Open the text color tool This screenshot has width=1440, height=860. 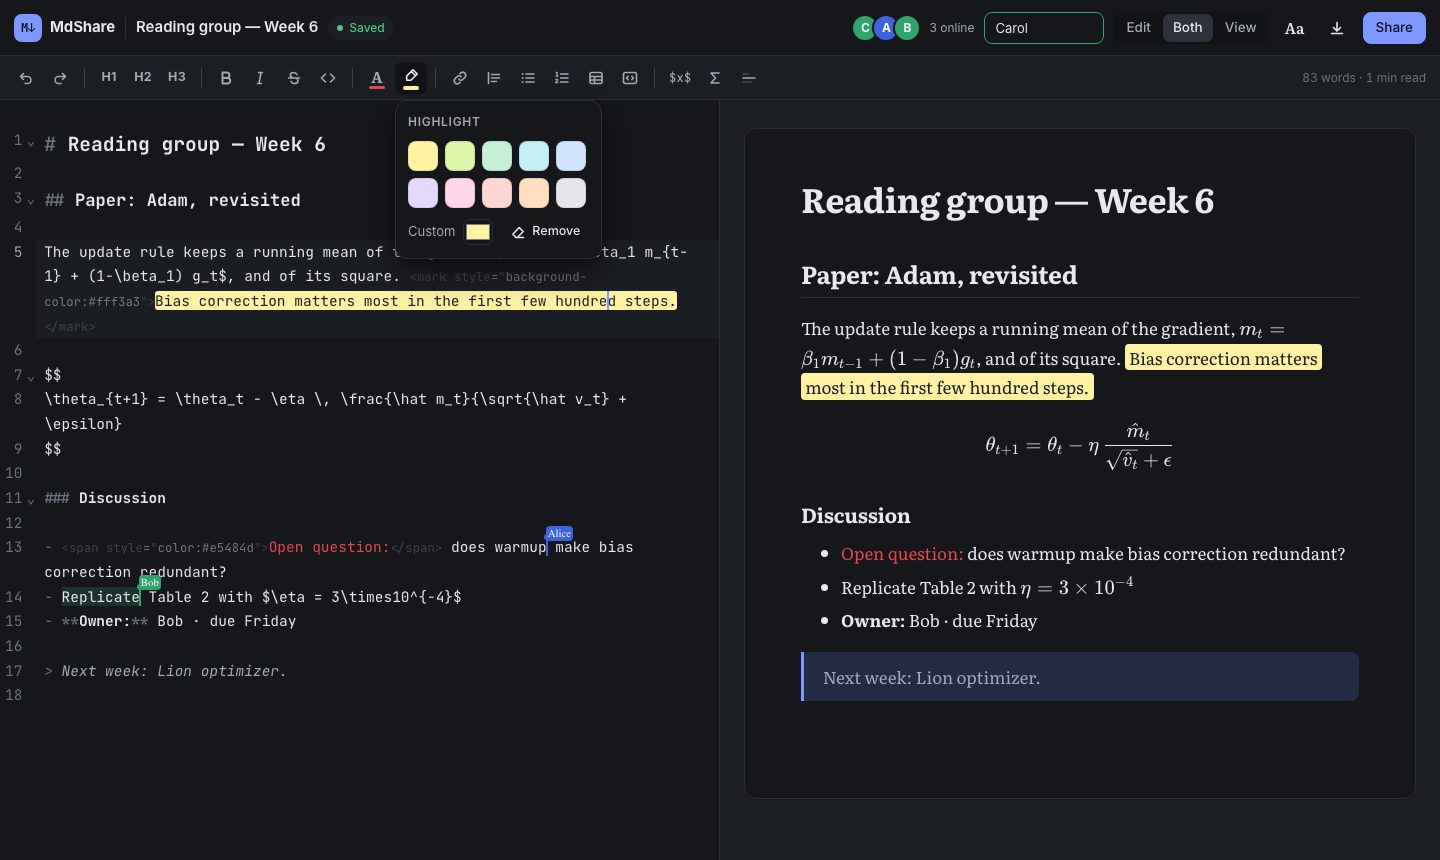pos(377,78)
